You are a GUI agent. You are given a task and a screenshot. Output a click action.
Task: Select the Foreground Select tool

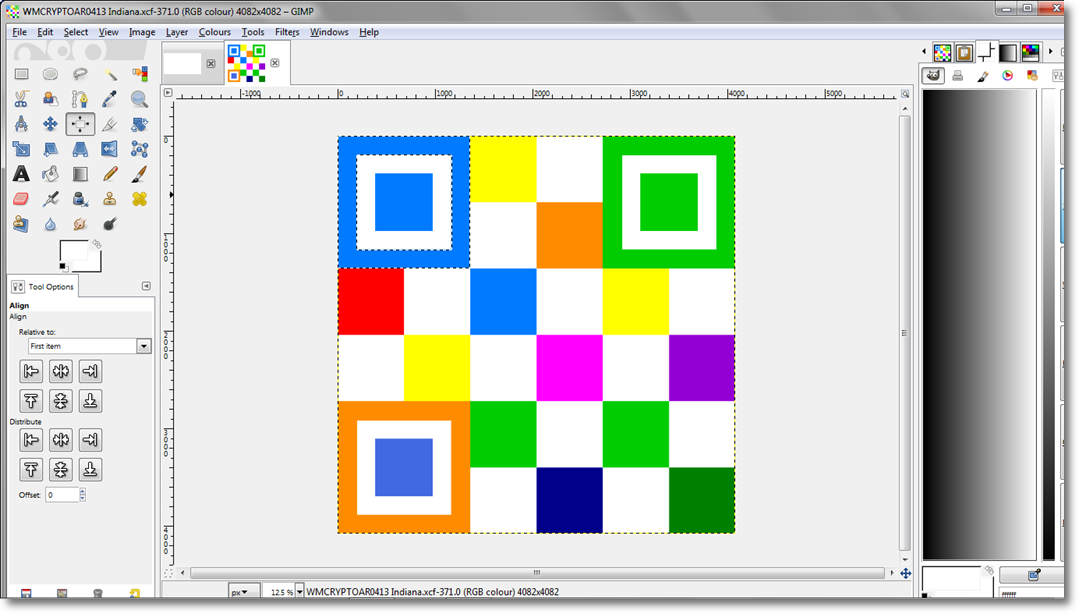point(50,99)
